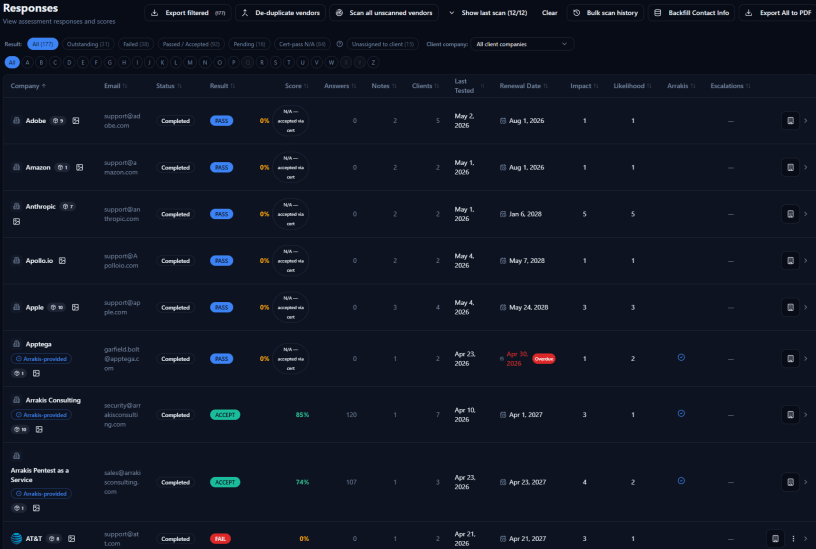Filter companies by letter M
This screenshot has width=816, height=549.
point(190,62)
